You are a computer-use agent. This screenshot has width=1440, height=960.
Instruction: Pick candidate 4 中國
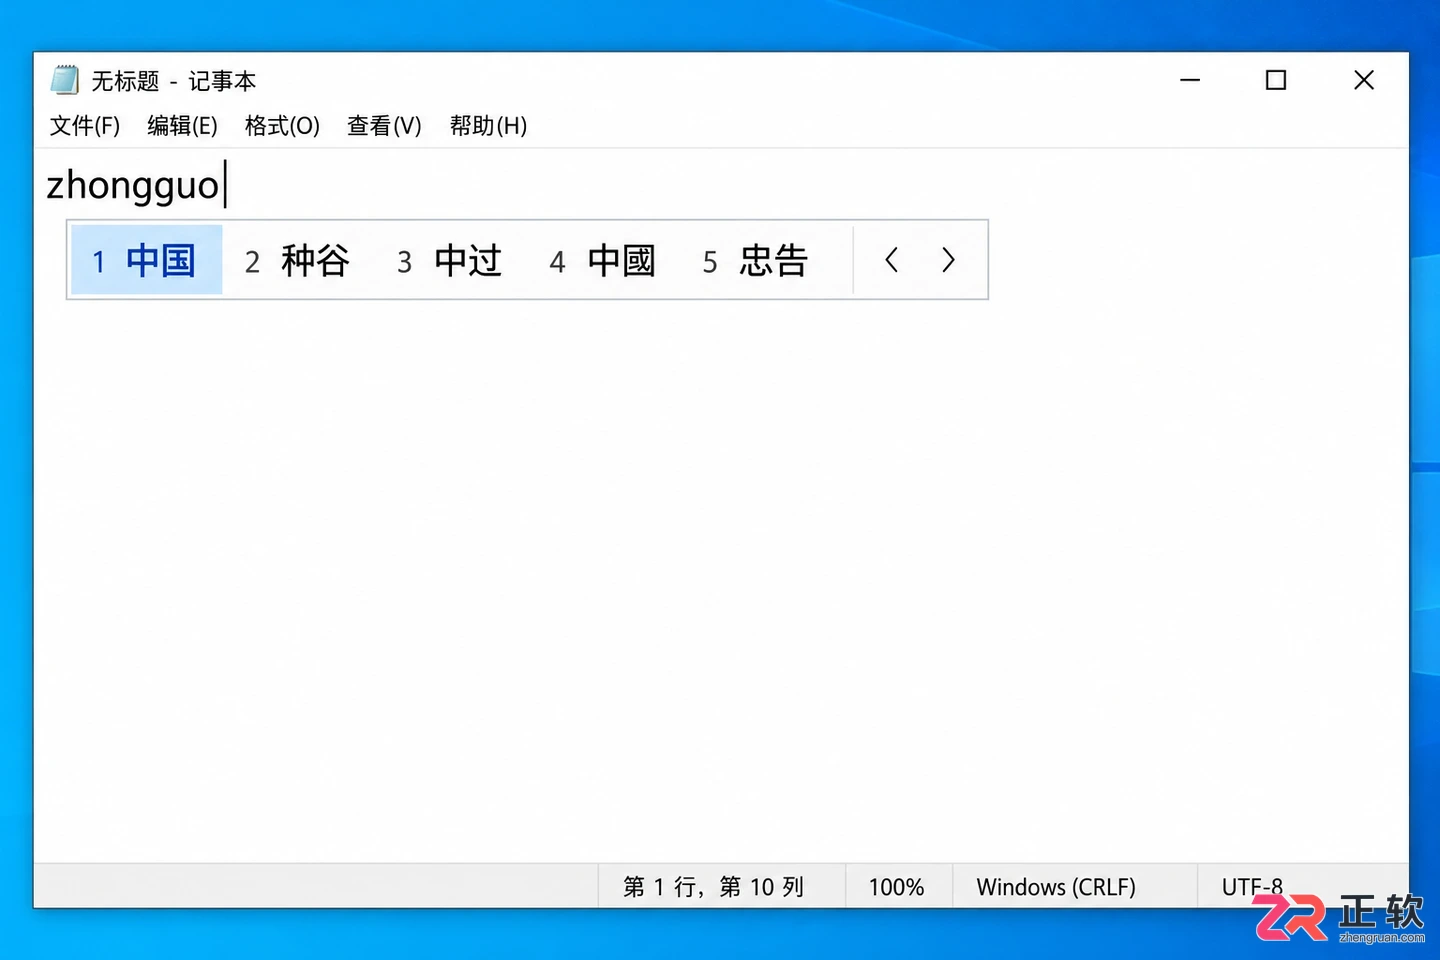pos(602,261)
